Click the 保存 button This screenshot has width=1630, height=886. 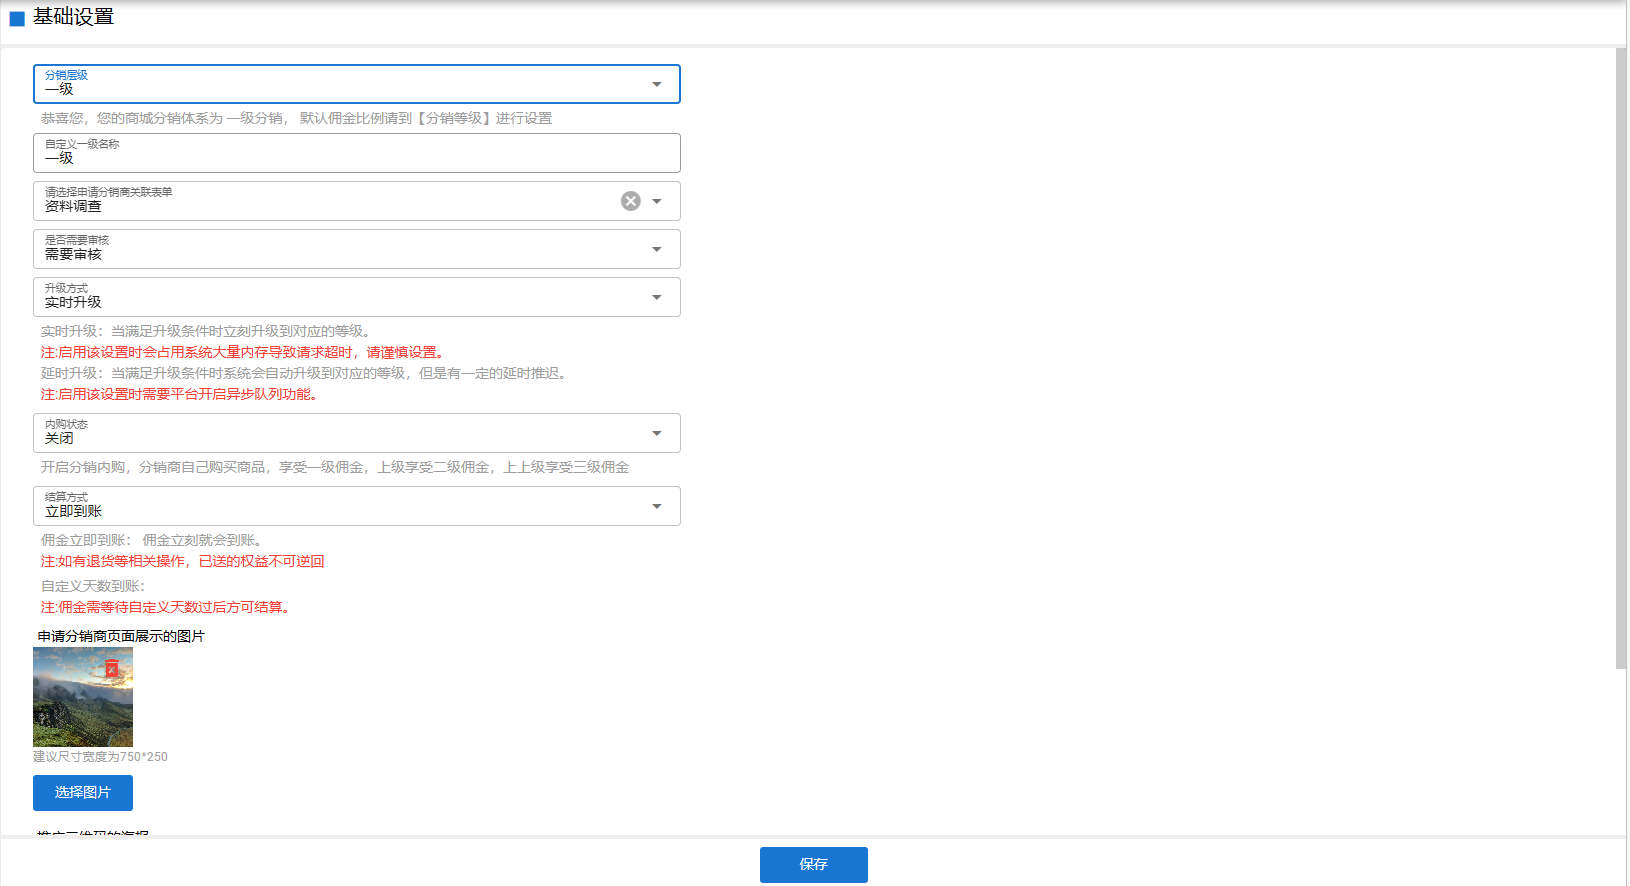[814, 865]
